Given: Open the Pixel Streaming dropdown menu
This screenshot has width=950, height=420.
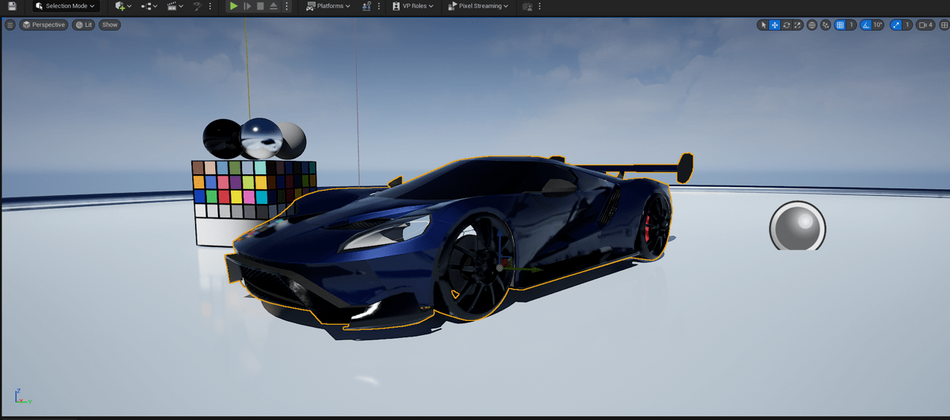Looking at the screenshot, I should pos(478,6).
